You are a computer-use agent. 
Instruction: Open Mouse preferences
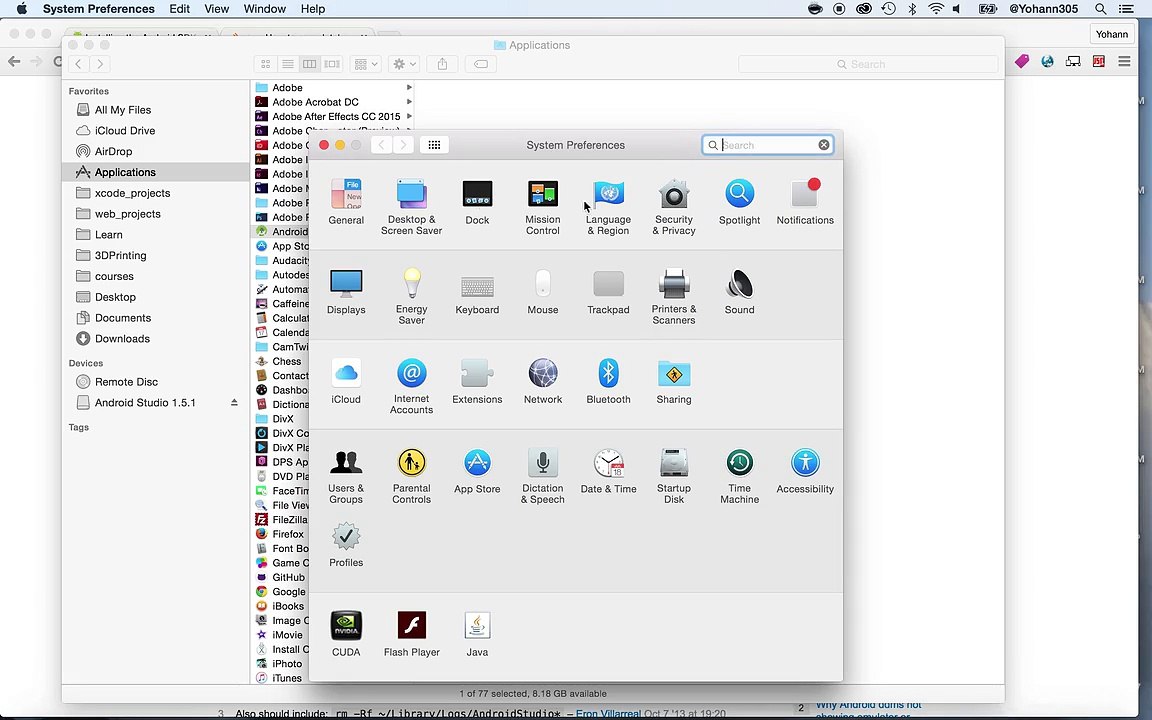[x=543, y=292]
